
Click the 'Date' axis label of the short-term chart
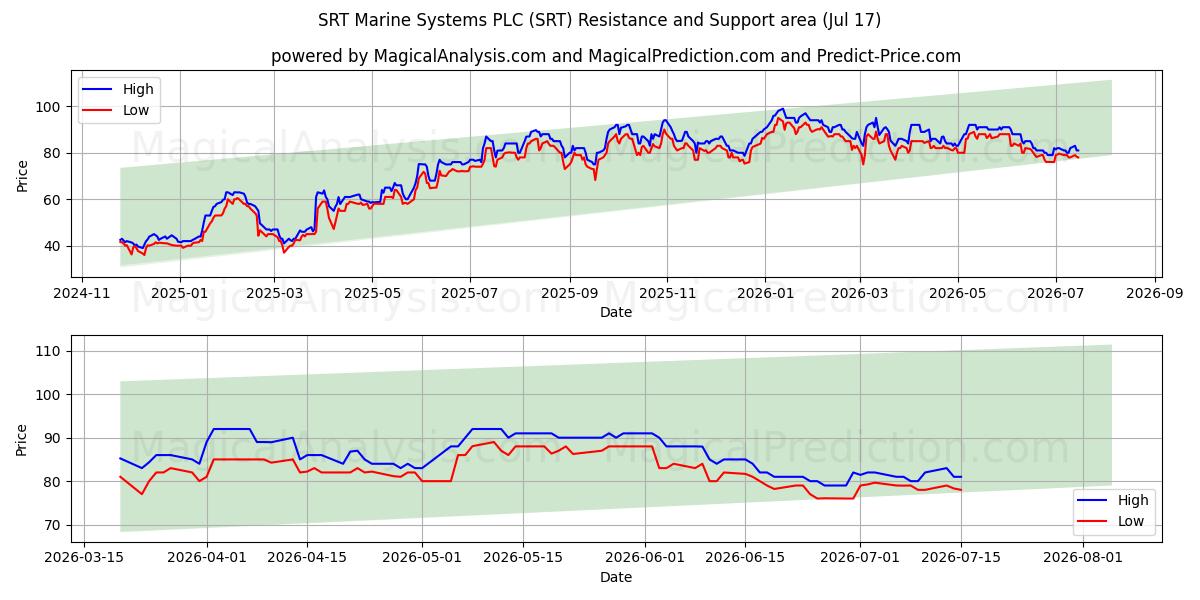tap(615, 578)
